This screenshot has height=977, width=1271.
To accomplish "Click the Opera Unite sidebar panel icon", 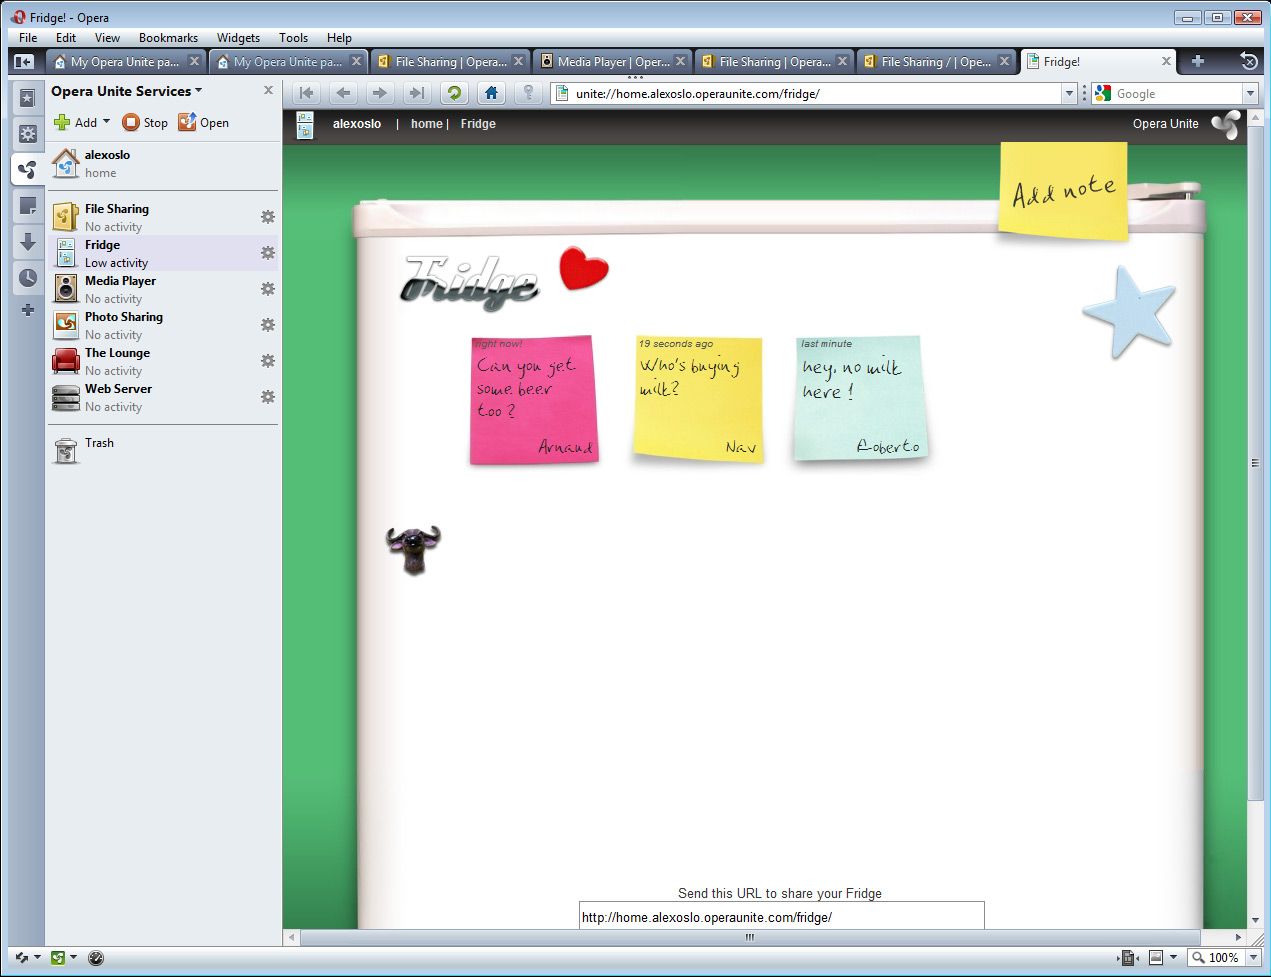I will click(28, 170).
